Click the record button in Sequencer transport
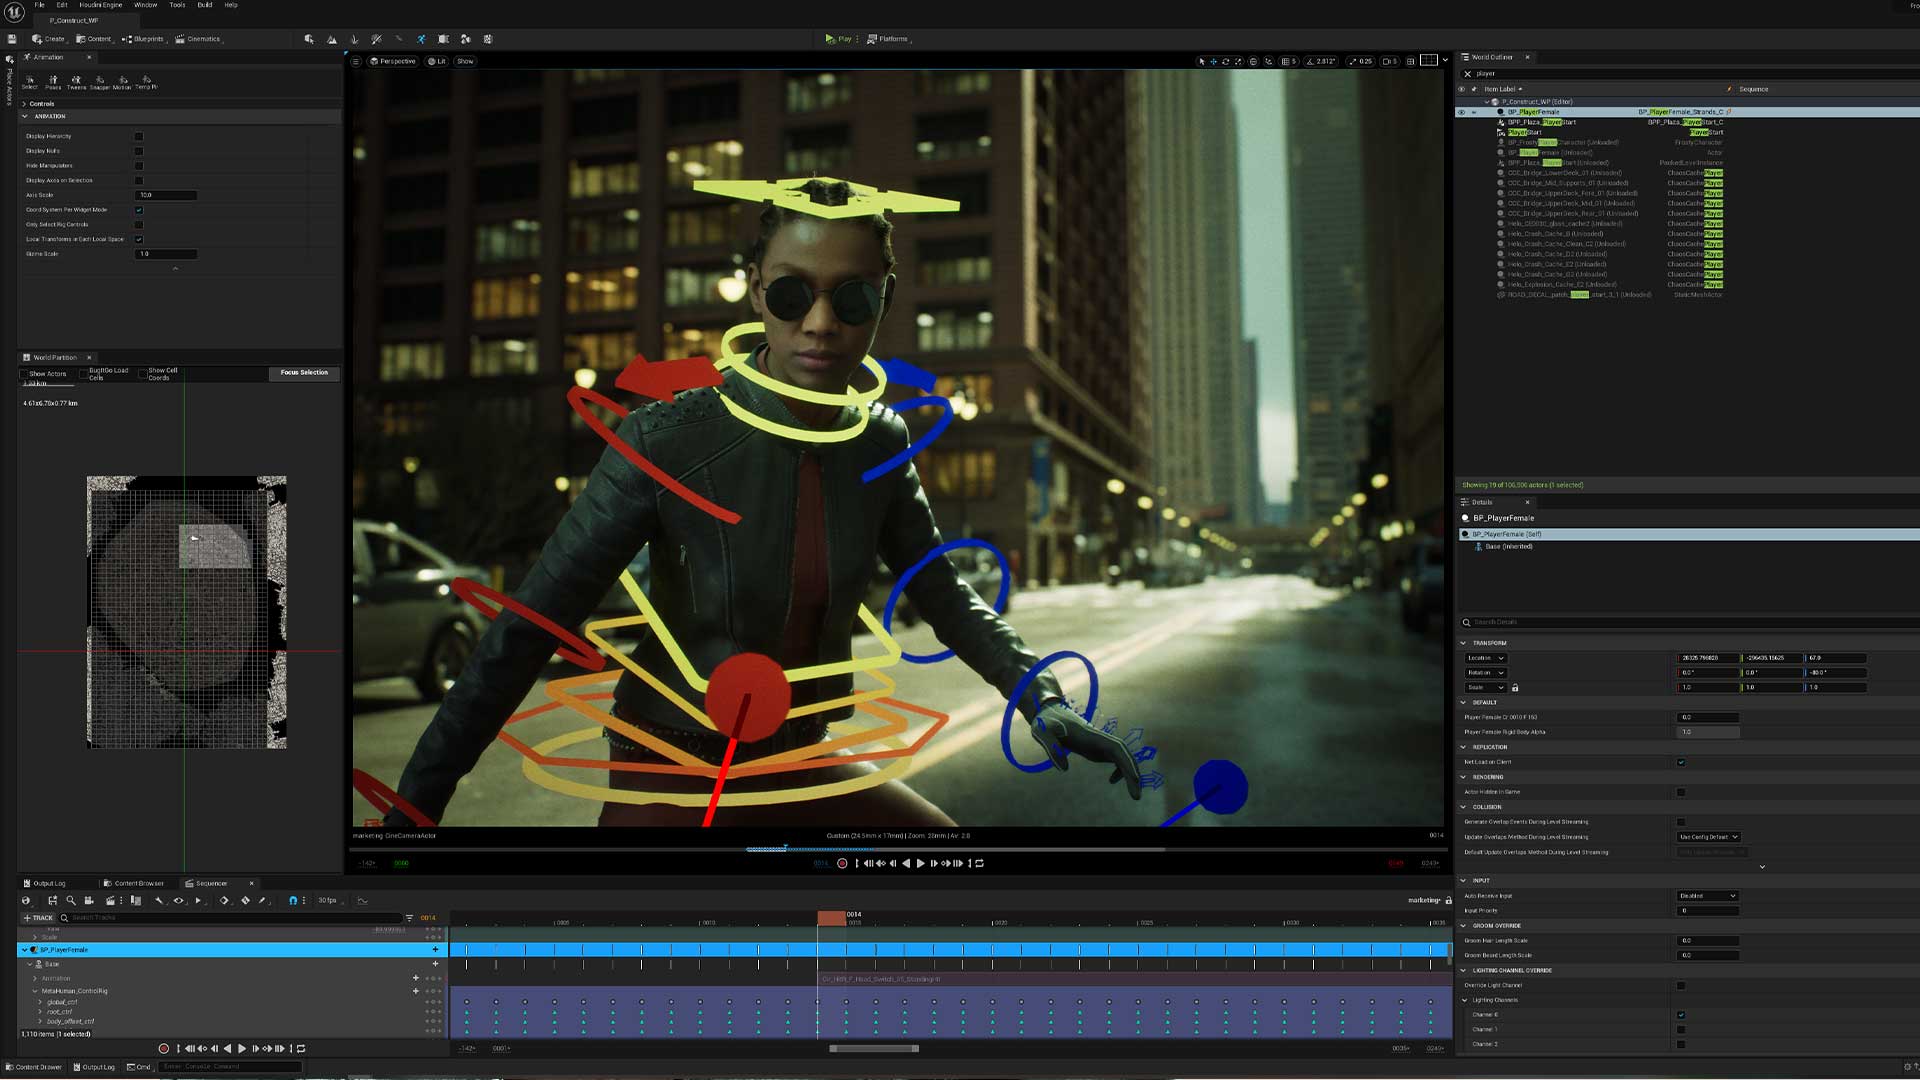Viewport: 1920px width, 1080px height. point(164,1049)
